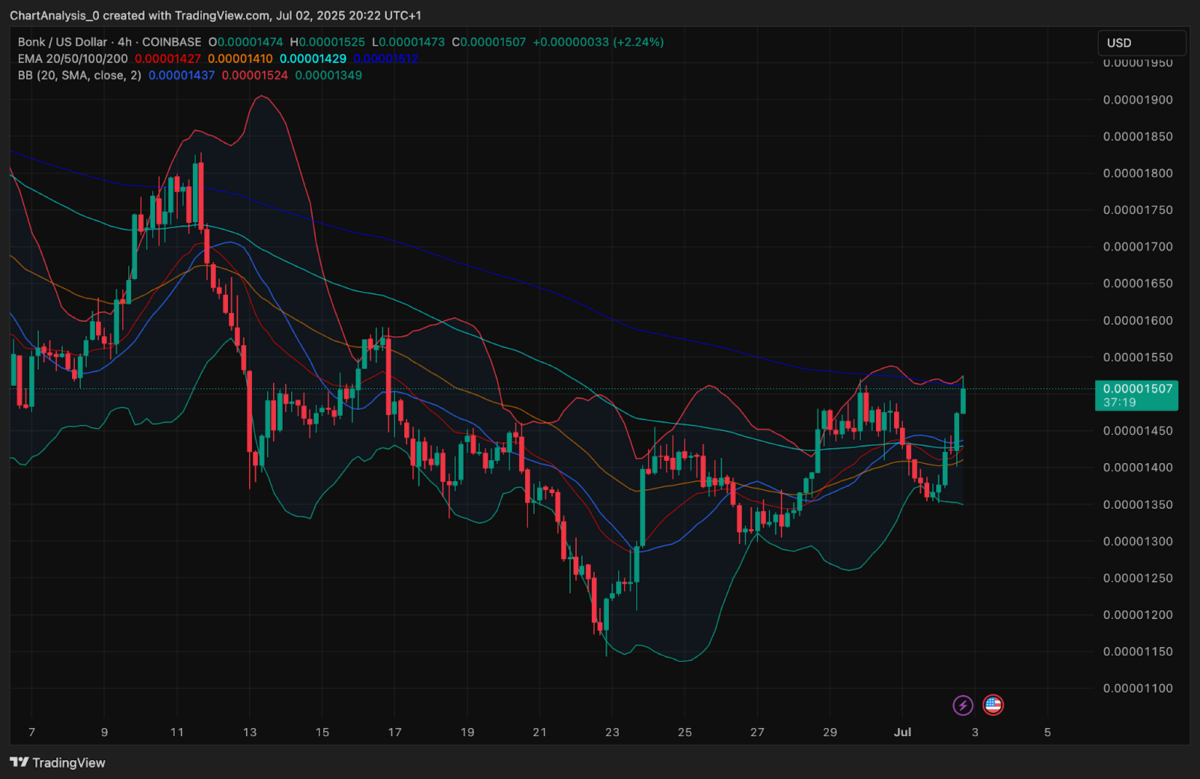Click the red EMA value 0.00001427

click(170, 58)
